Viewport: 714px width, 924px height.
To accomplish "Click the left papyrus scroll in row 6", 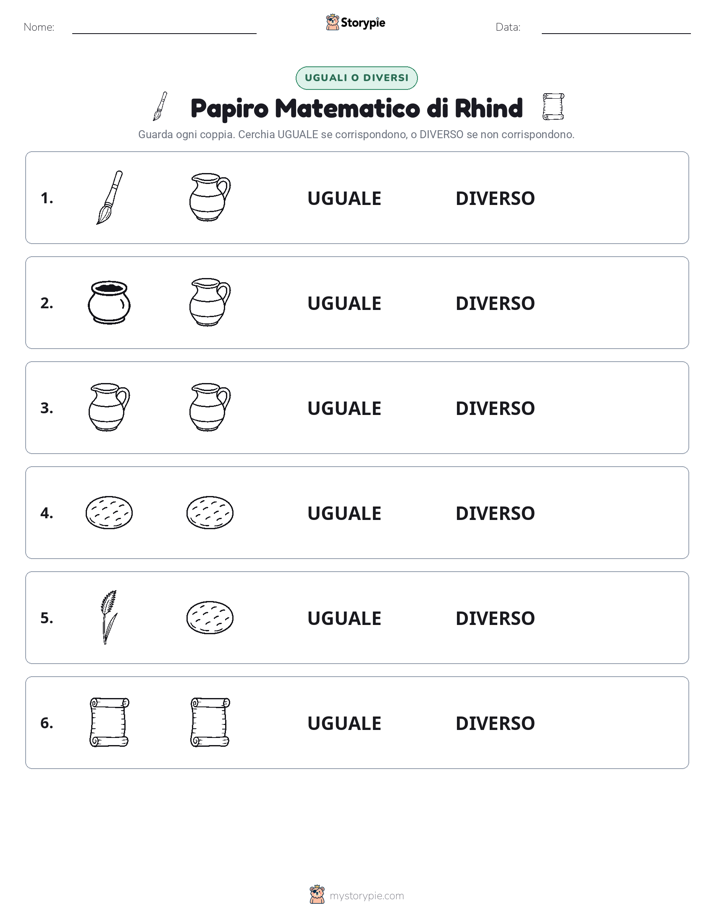I will pos(110,722).
